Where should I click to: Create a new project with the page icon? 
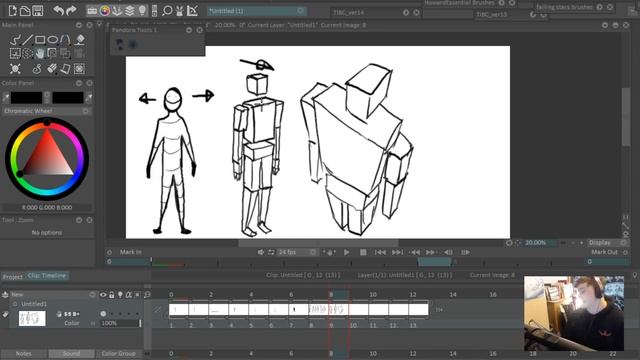13,10
